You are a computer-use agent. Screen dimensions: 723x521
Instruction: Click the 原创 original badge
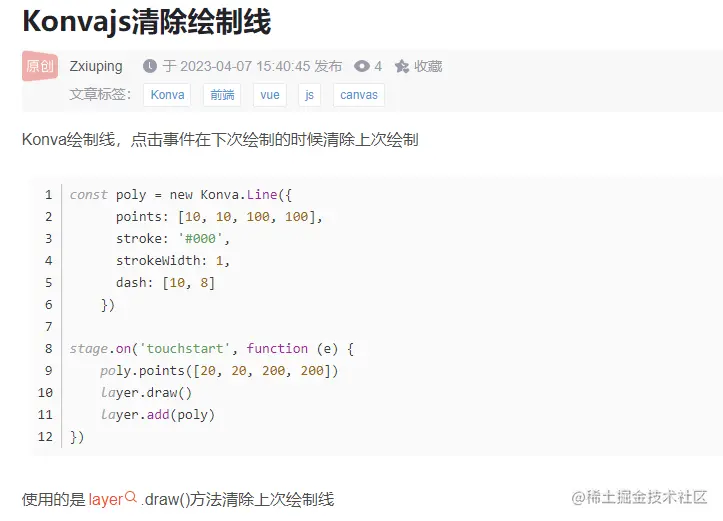(x=40, y=66)
